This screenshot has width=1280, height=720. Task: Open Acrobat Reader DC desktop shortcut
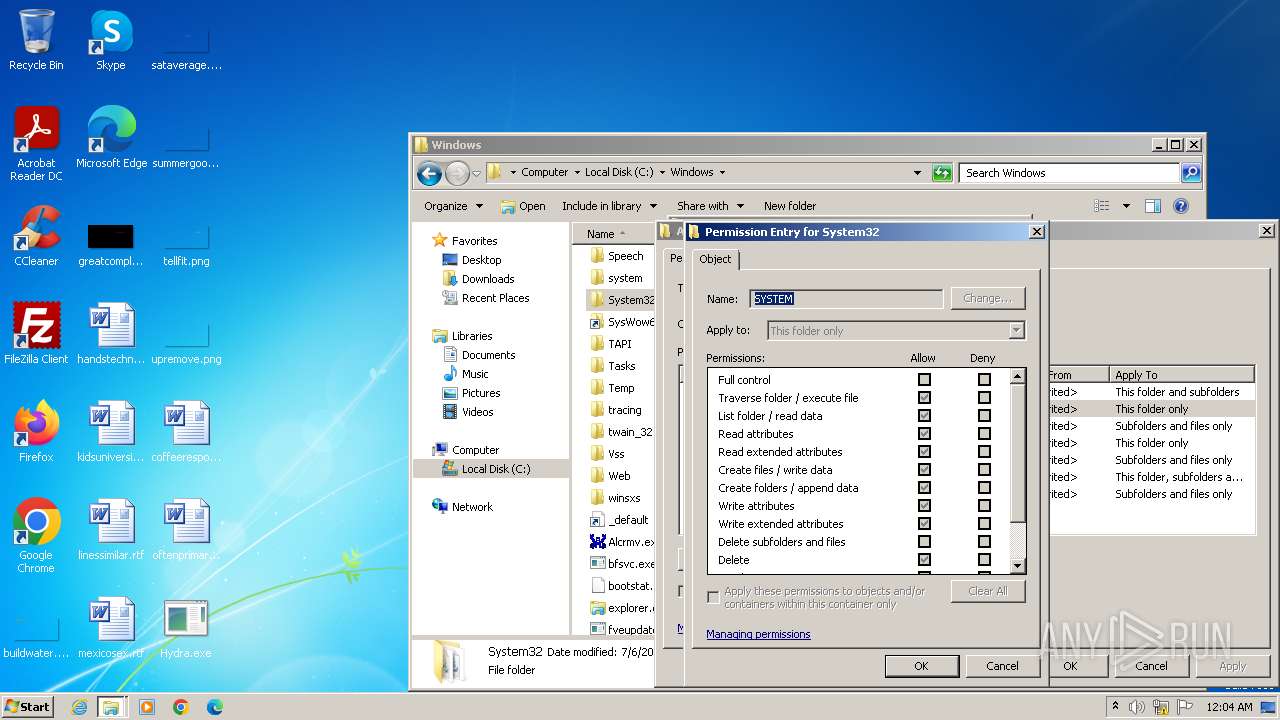coord(36,144)
